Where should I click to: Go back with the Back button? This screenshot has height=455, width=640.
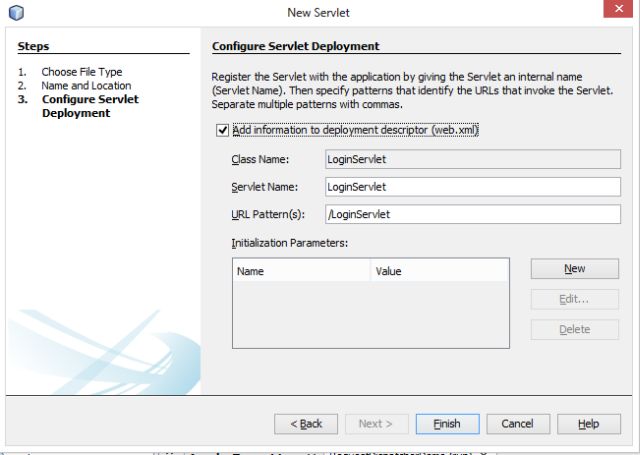[306, 424]
